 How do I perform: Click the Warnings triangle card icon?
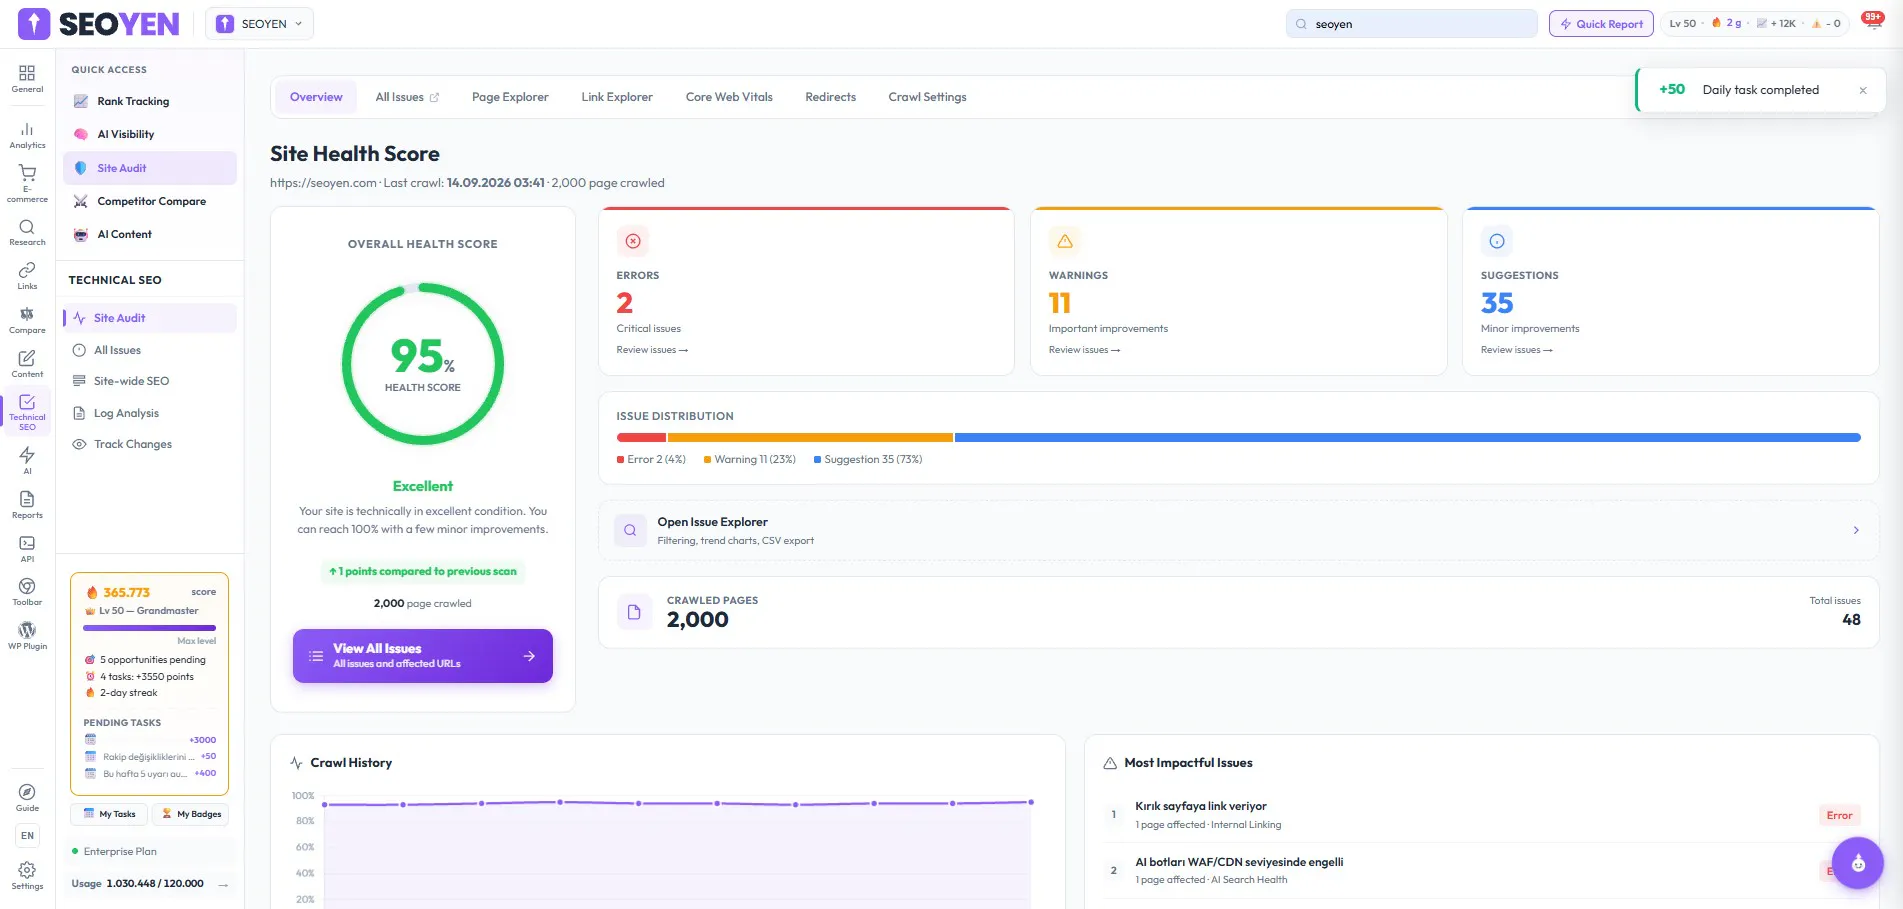click(1065, 241)
